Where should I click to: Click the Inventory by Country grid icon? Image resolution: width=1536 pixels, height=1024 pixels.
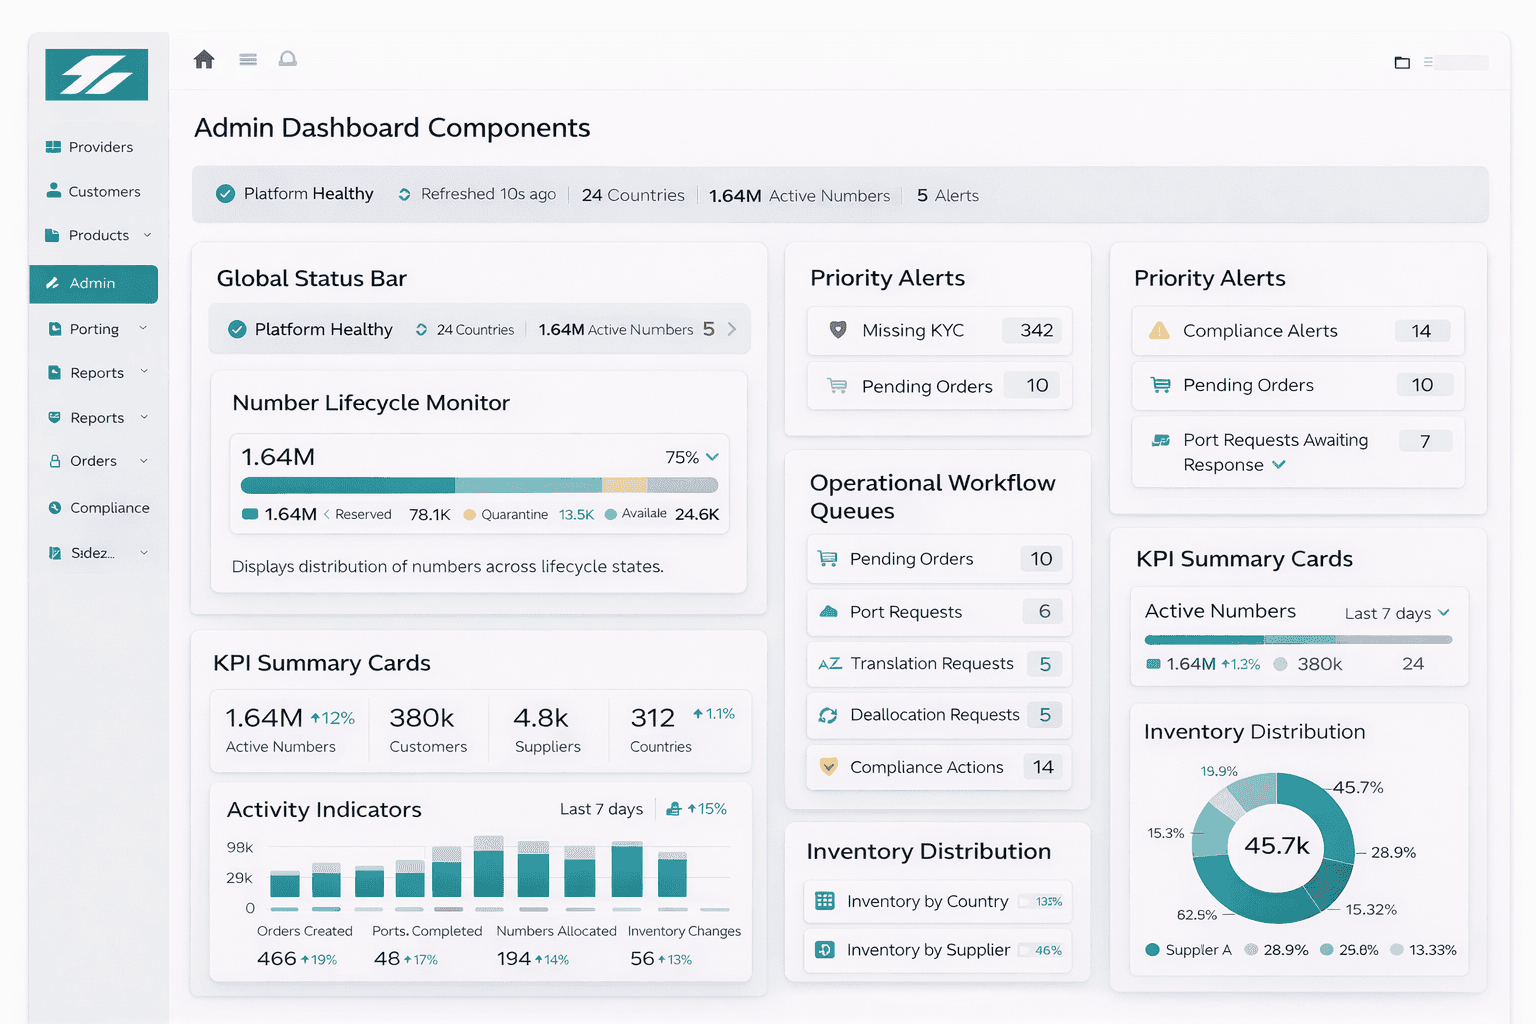pos(825,901)
